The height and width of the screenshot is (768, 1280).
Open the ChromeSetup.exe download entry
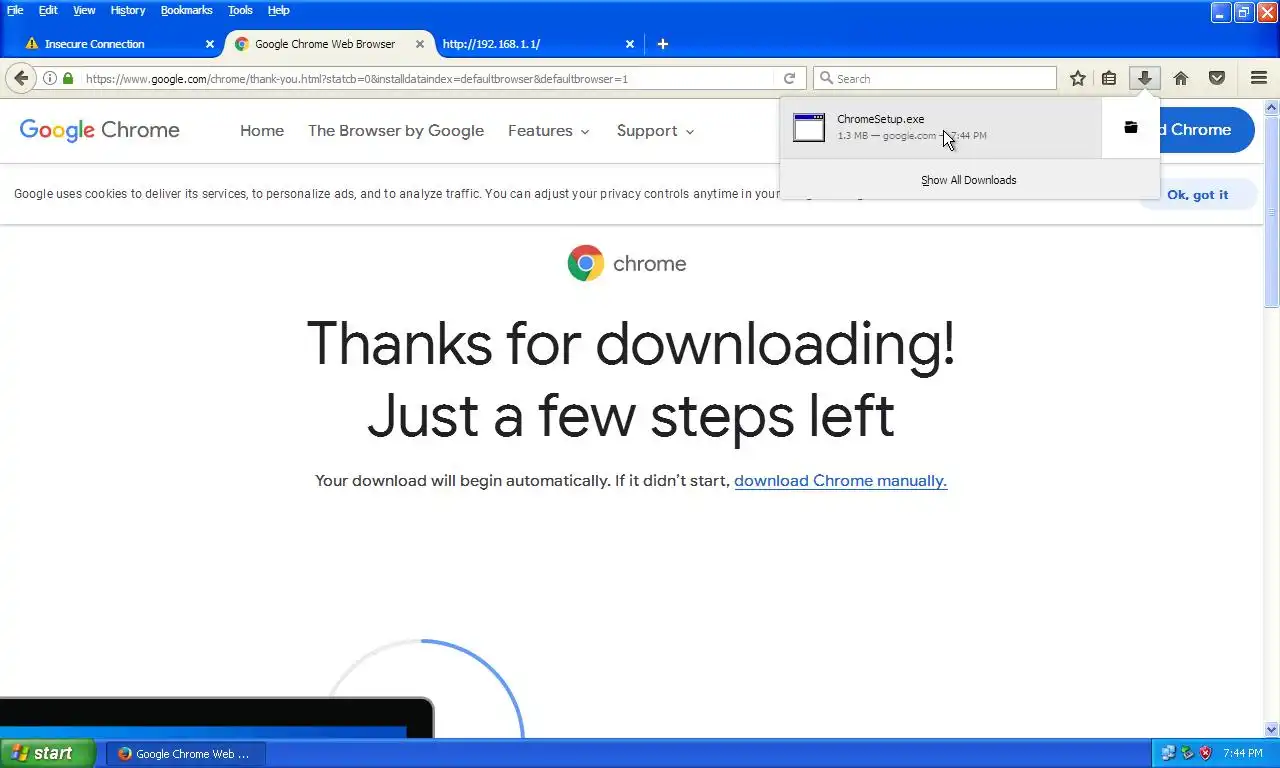(x=940, y=127)
